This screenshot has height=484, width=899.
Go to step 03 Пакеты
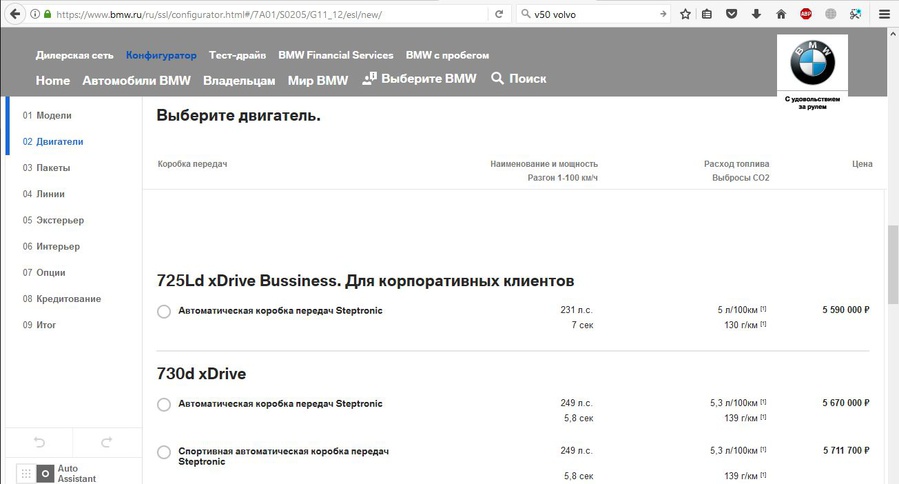(46, 168)
